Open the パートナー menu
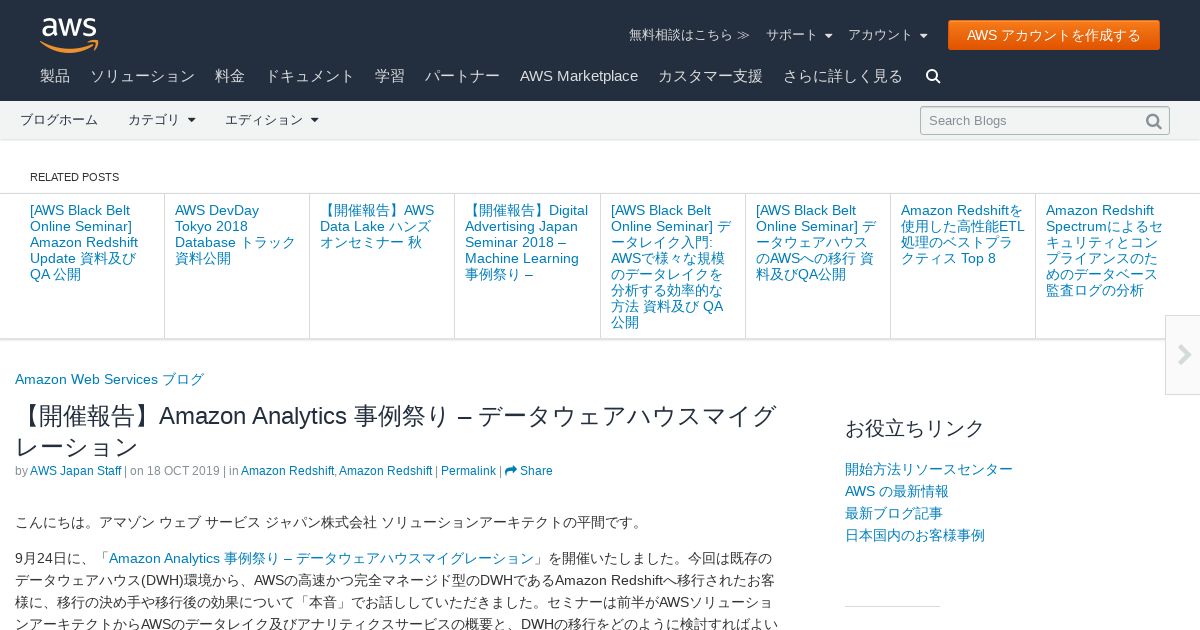Screen dimensions: 1200x630 point(462,76)
